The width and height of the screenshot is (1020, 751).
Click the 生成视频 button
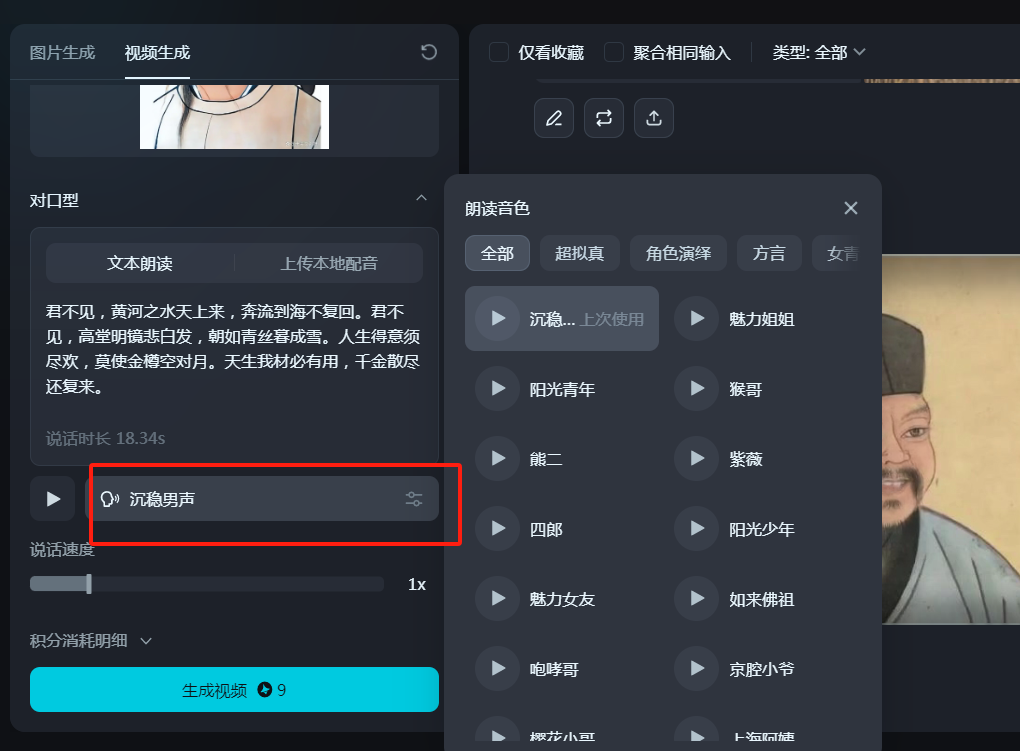pyautogui.click(x=233, y=689)
